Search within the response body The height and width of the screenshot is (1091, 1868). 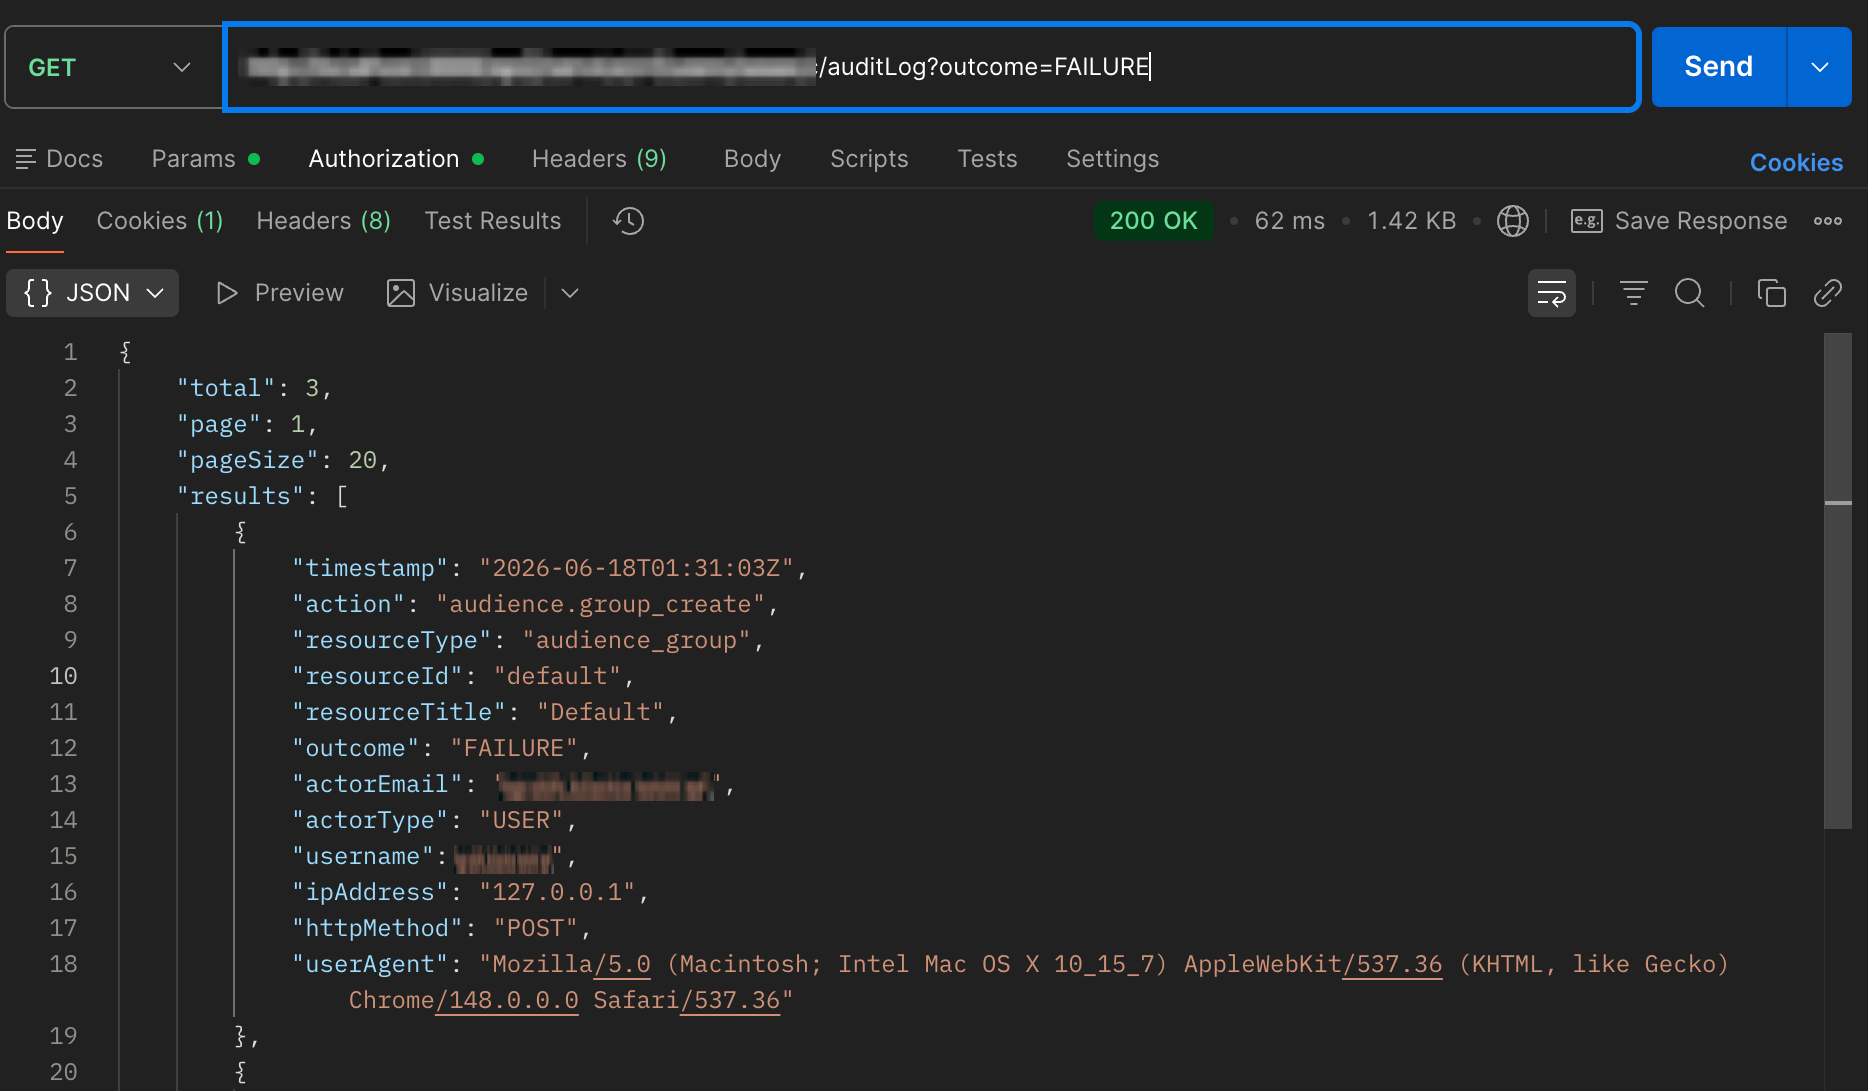[x=1689, y=293]
